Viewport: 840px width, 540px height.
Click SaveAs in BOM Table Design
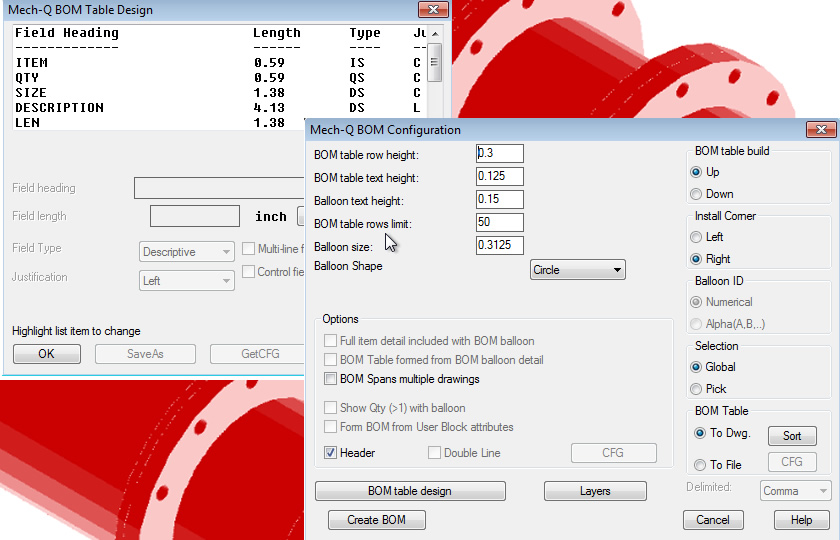tap(145, 354)
